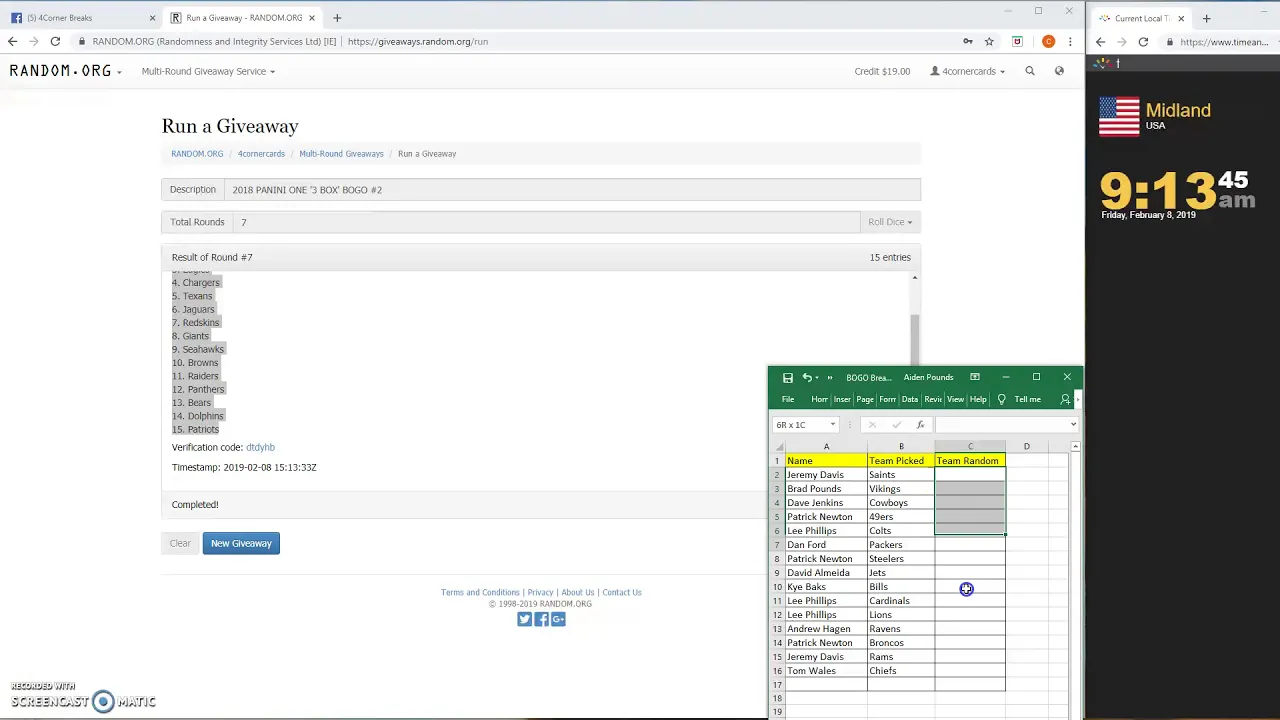Click the RANDOM.ORG address bar URL
1280x720 pixels.
[x=418, y=42]
